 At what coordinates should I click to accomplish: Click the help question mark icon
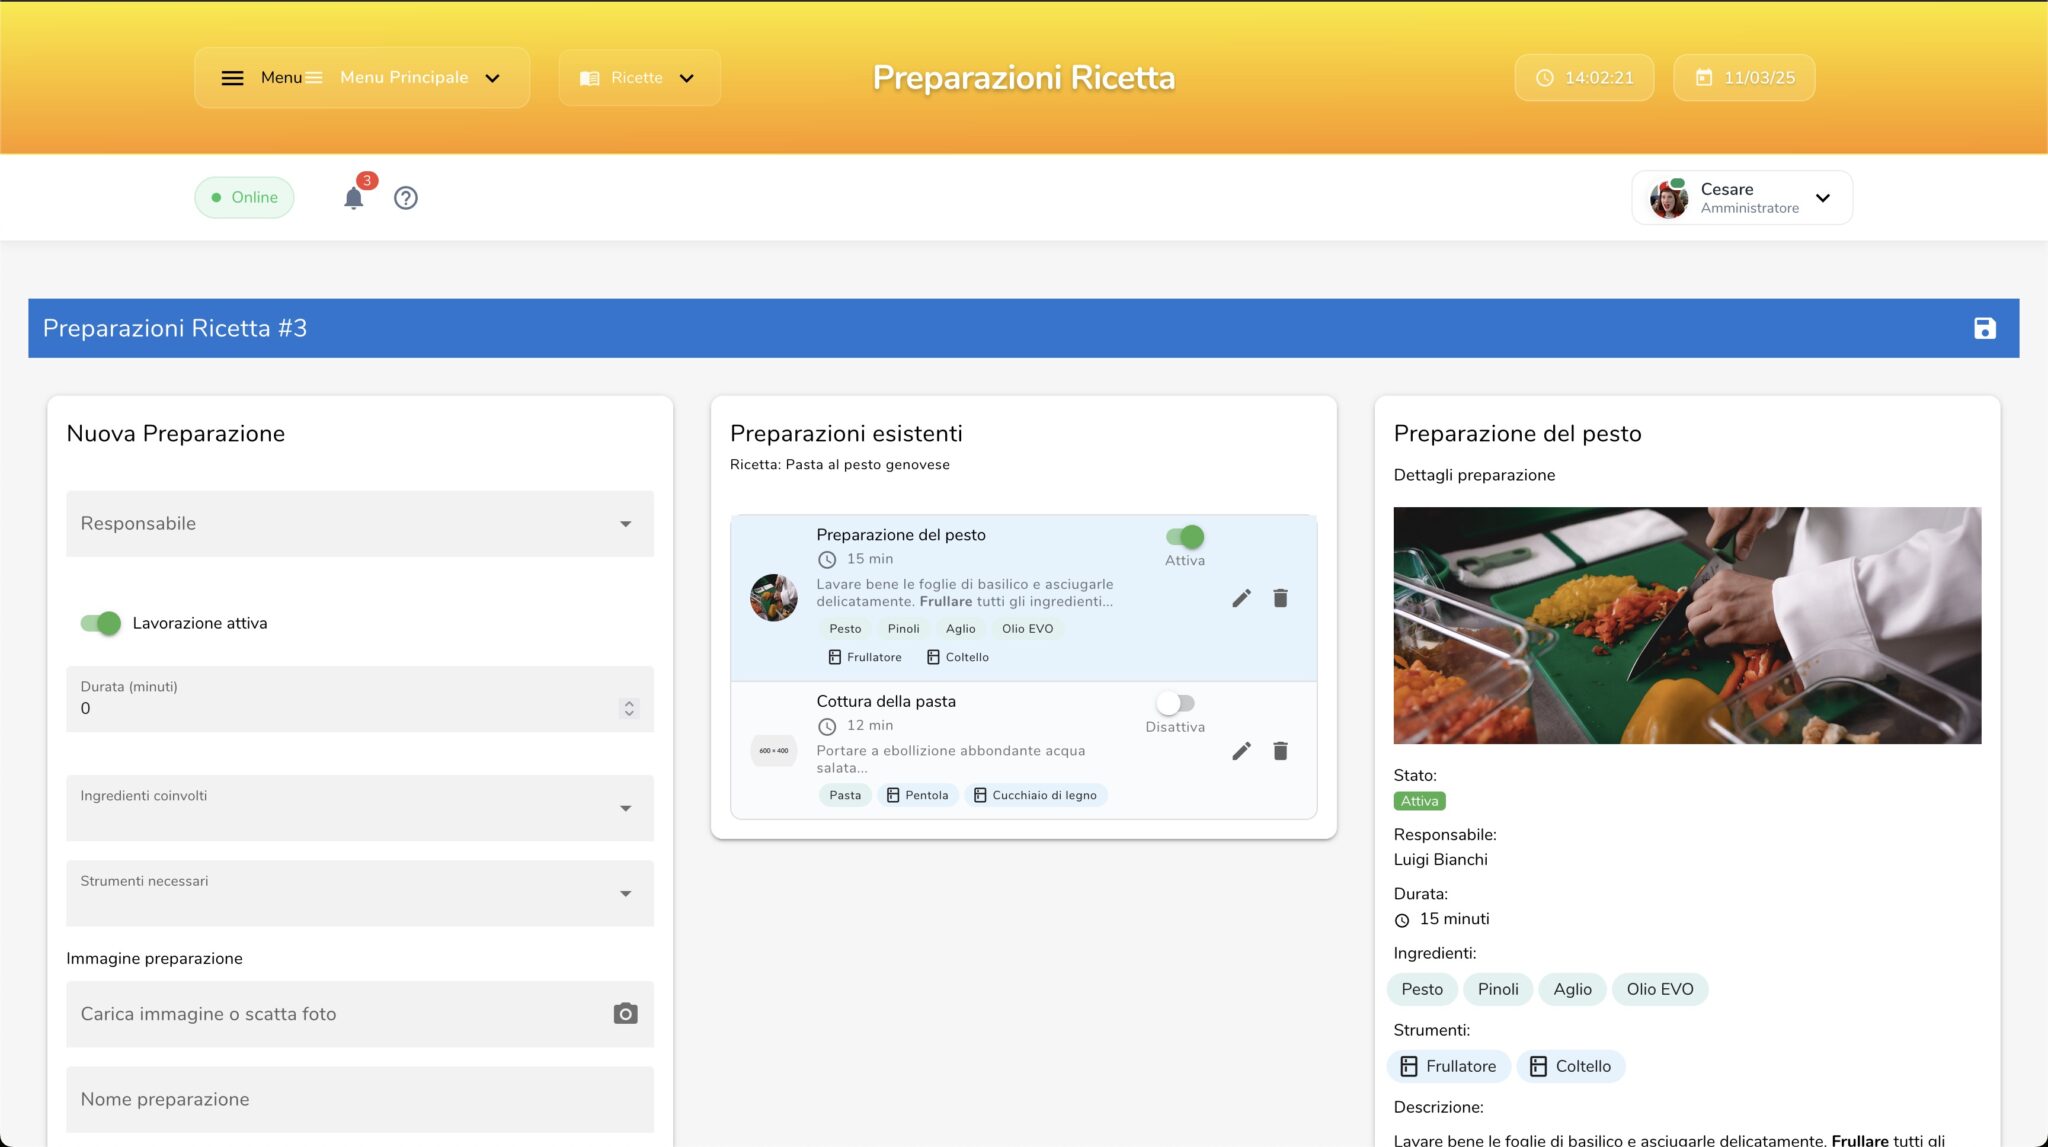coord(406,197)
